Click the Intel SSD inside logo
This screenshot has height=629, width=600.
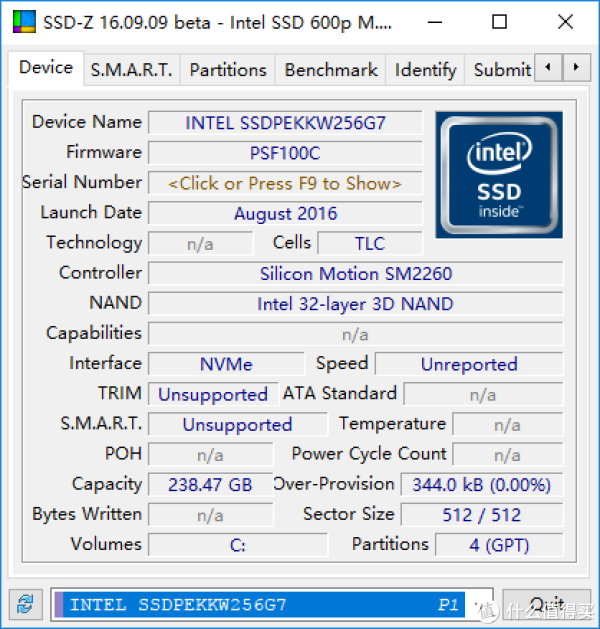[x=499, y=175]
